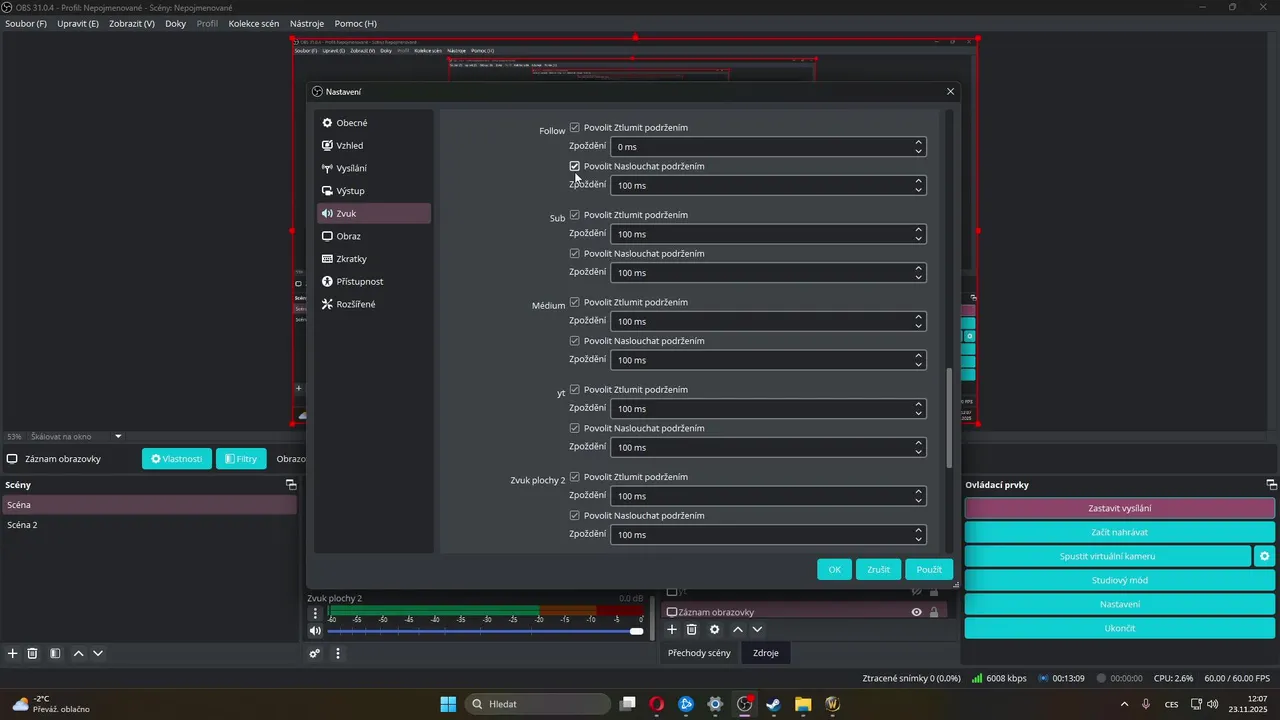
Task: Toggle Sub Povolit Ztlumit podržením checkbox
Action: click(x=575, y=215)
